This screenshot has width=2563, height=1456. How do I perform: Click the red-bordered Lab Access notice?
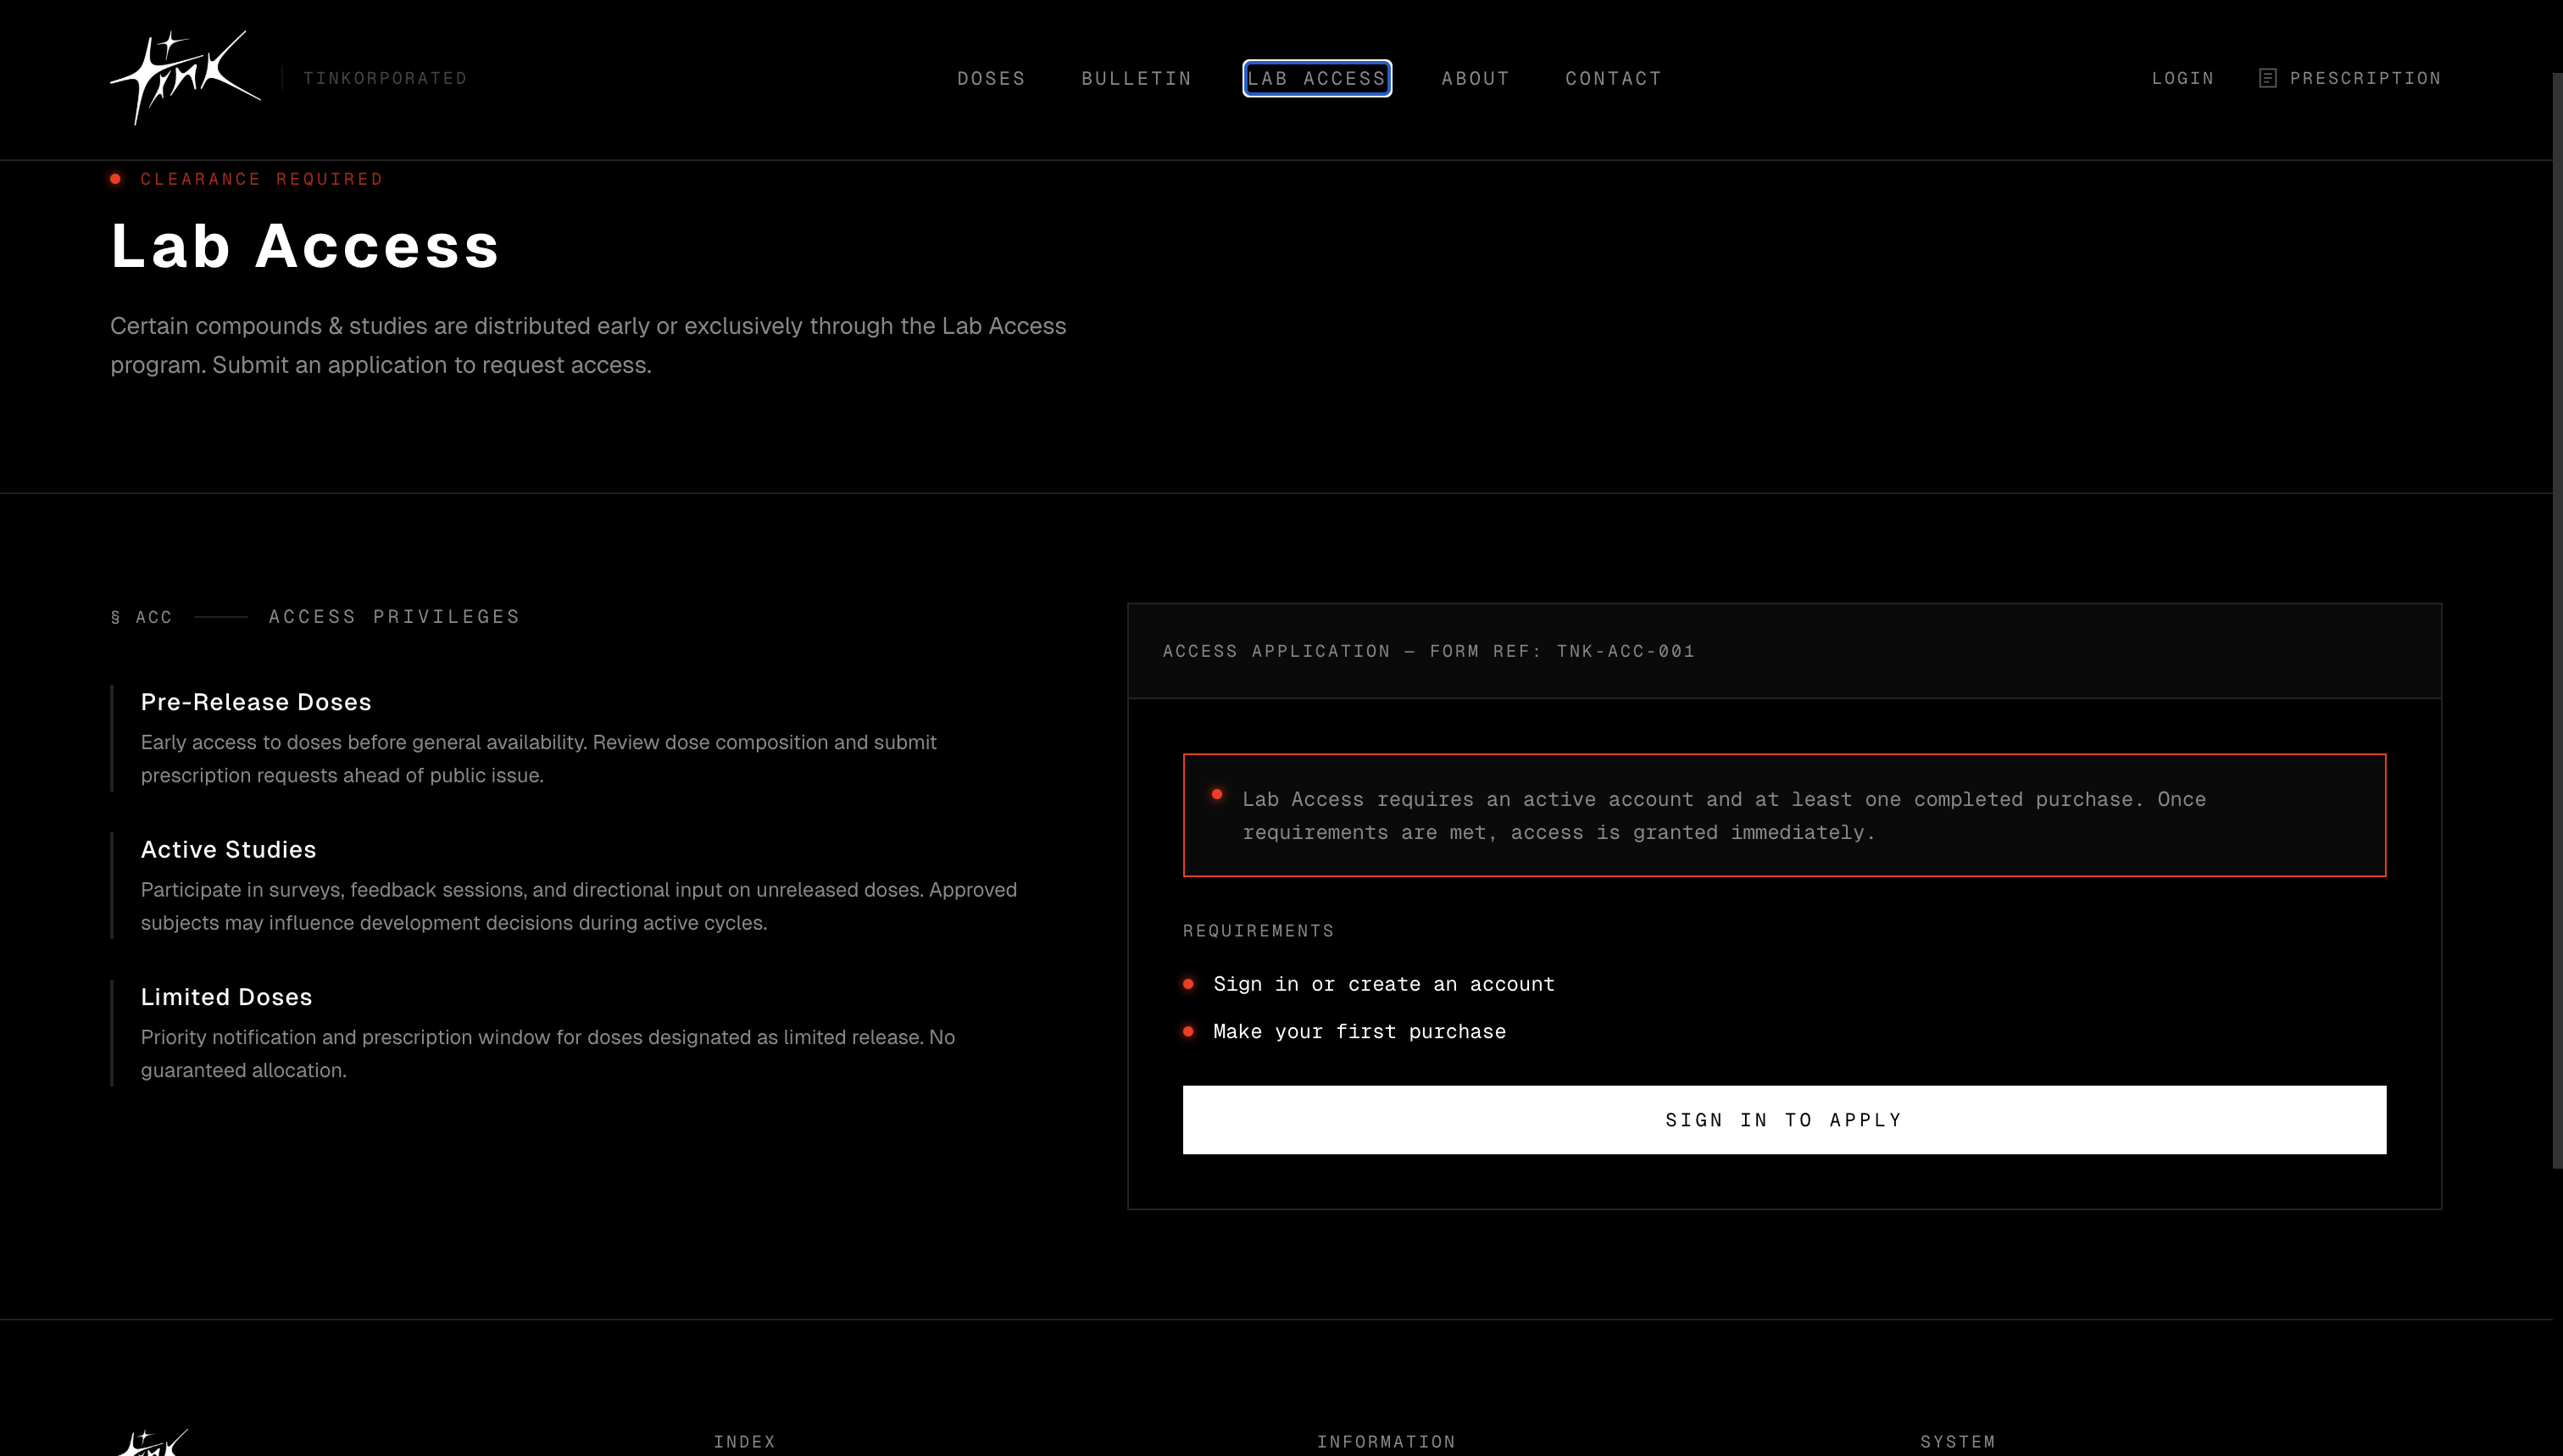pyautogui.click(x=1784, y=815)
